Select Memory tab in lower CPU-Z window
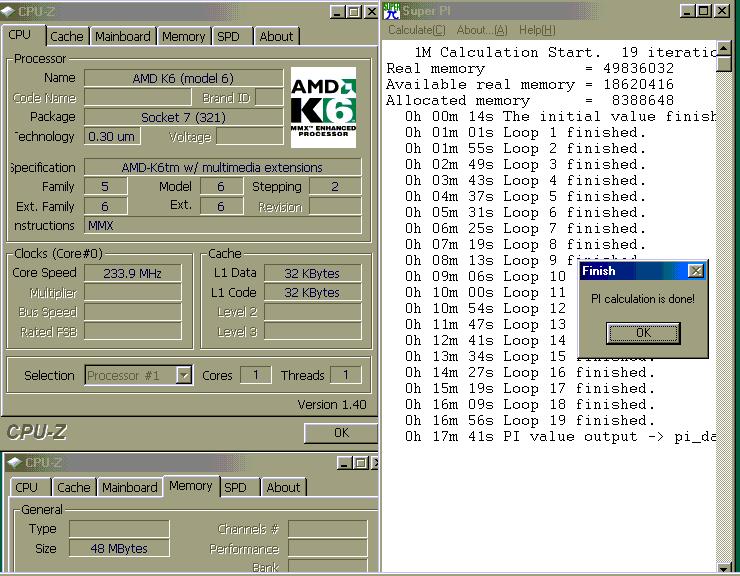740x576 pixels. tap(191, 486)
